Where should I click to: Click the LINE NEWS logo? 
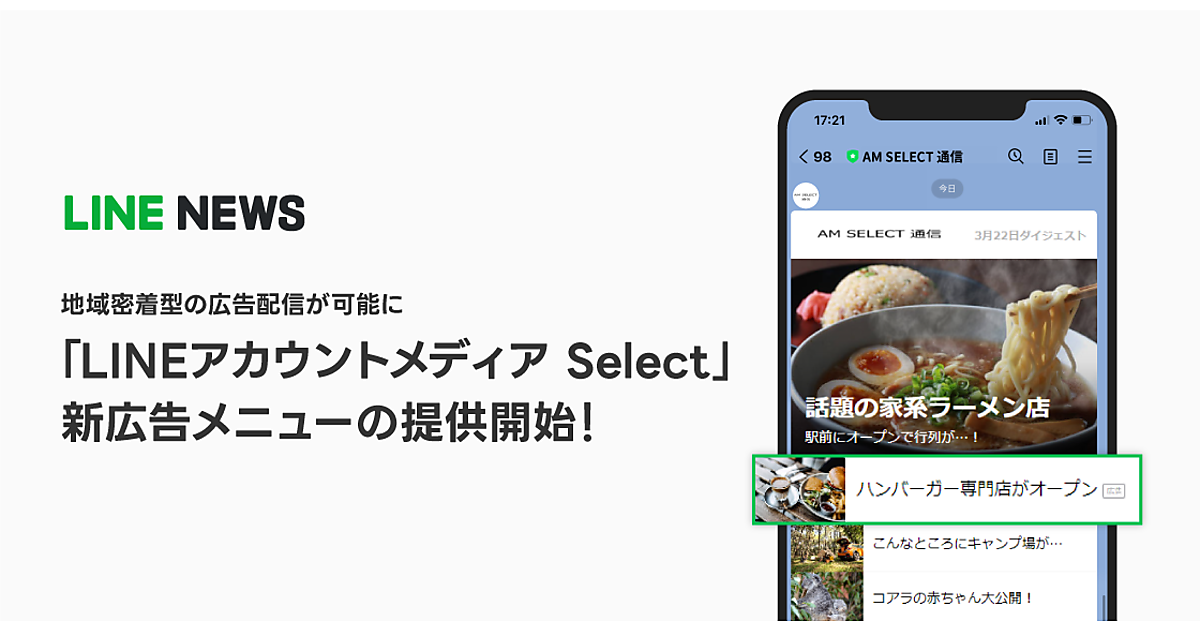184,213
